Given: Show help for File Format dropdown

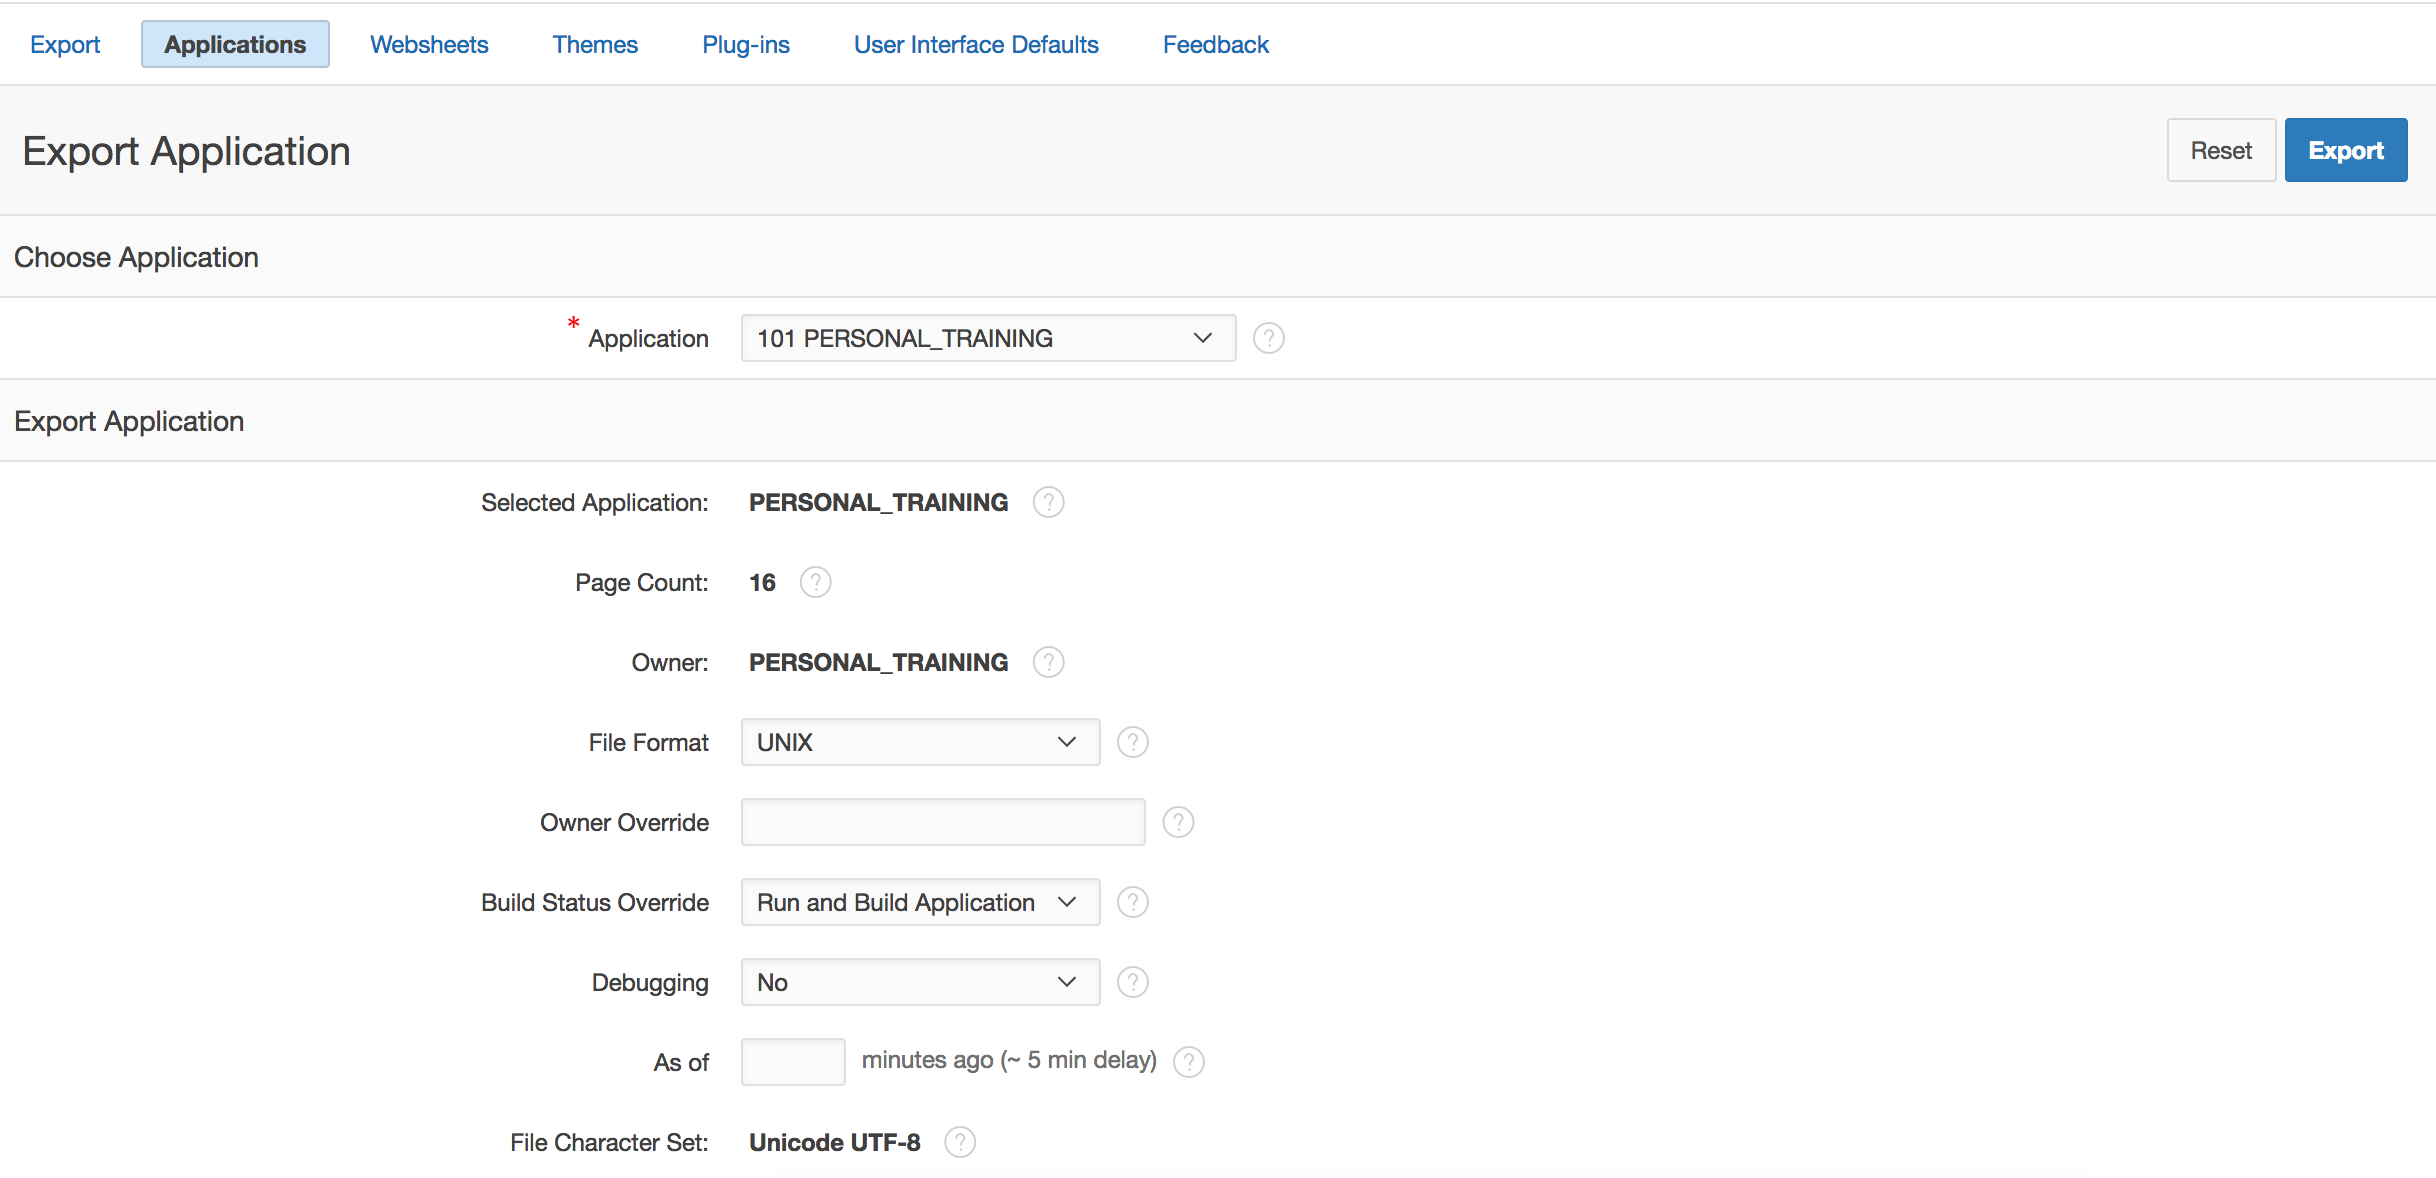Looking at the screenshot, I should pos(1132,742).
